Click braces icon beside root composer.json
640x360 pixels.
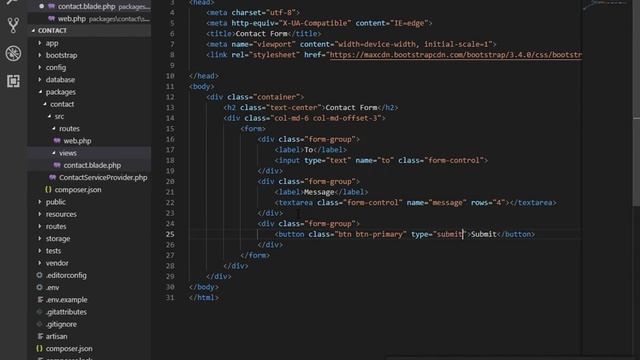coord(39,349)
